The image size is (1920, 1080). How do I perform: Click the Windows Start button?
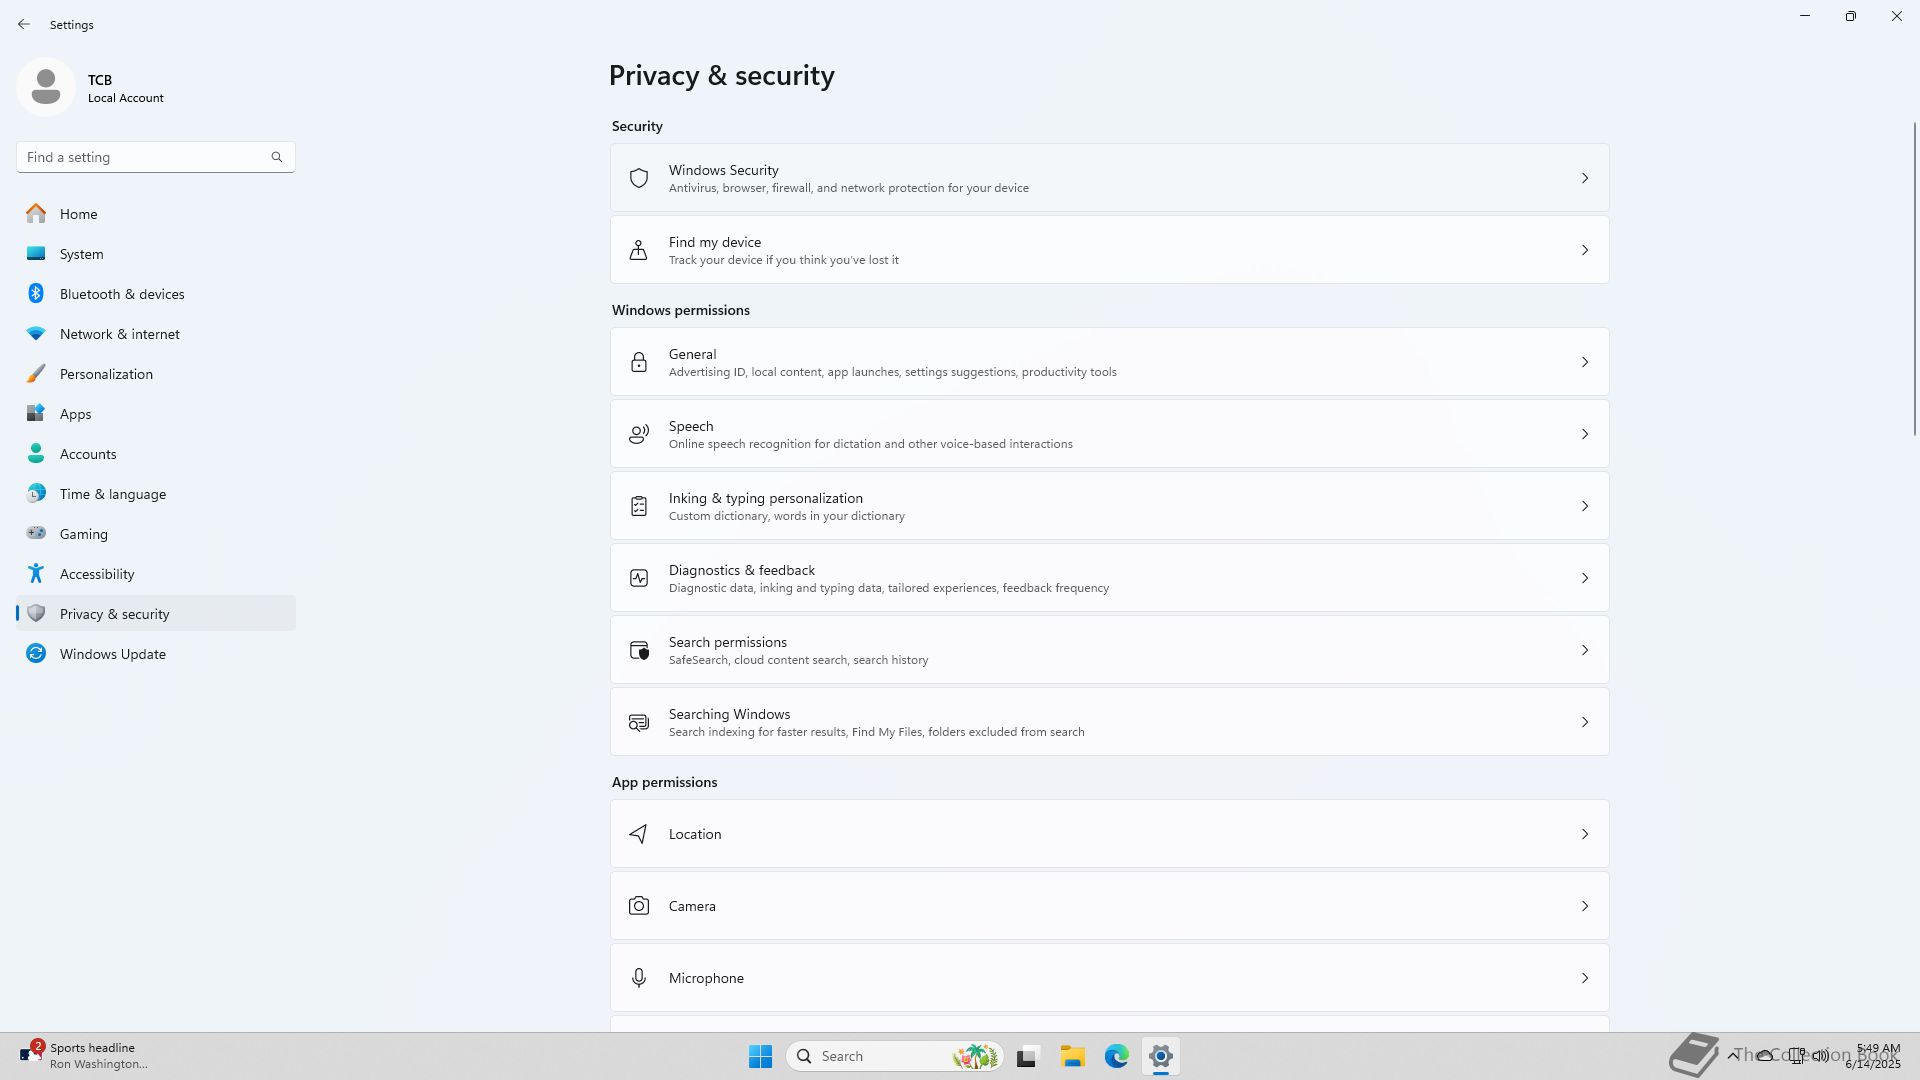click(760, 1056)
